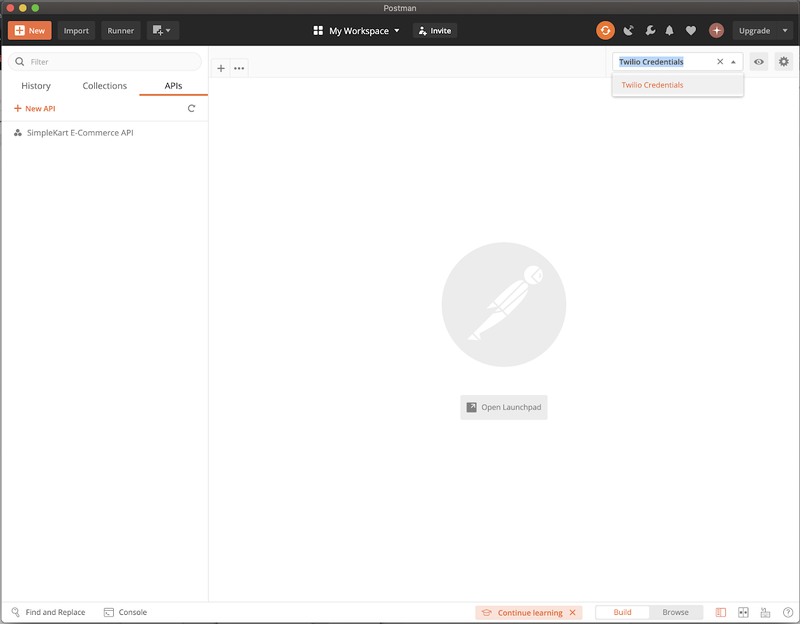
Task: Click the heart icon in header
Action: pos(691,30)
